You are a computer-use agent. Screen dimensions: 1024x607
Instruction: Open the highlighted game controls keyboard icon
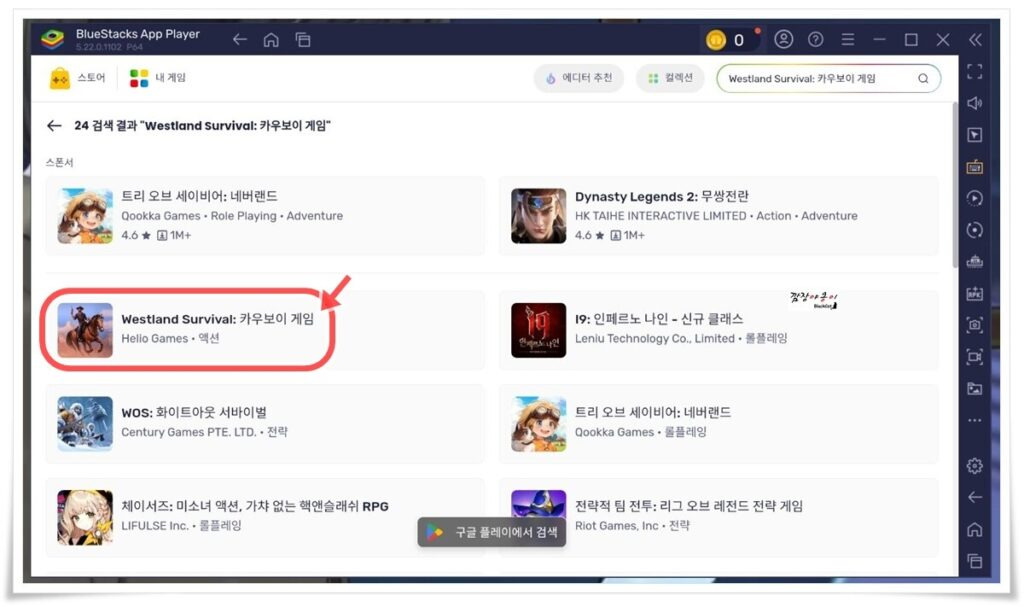coord(974,167)
